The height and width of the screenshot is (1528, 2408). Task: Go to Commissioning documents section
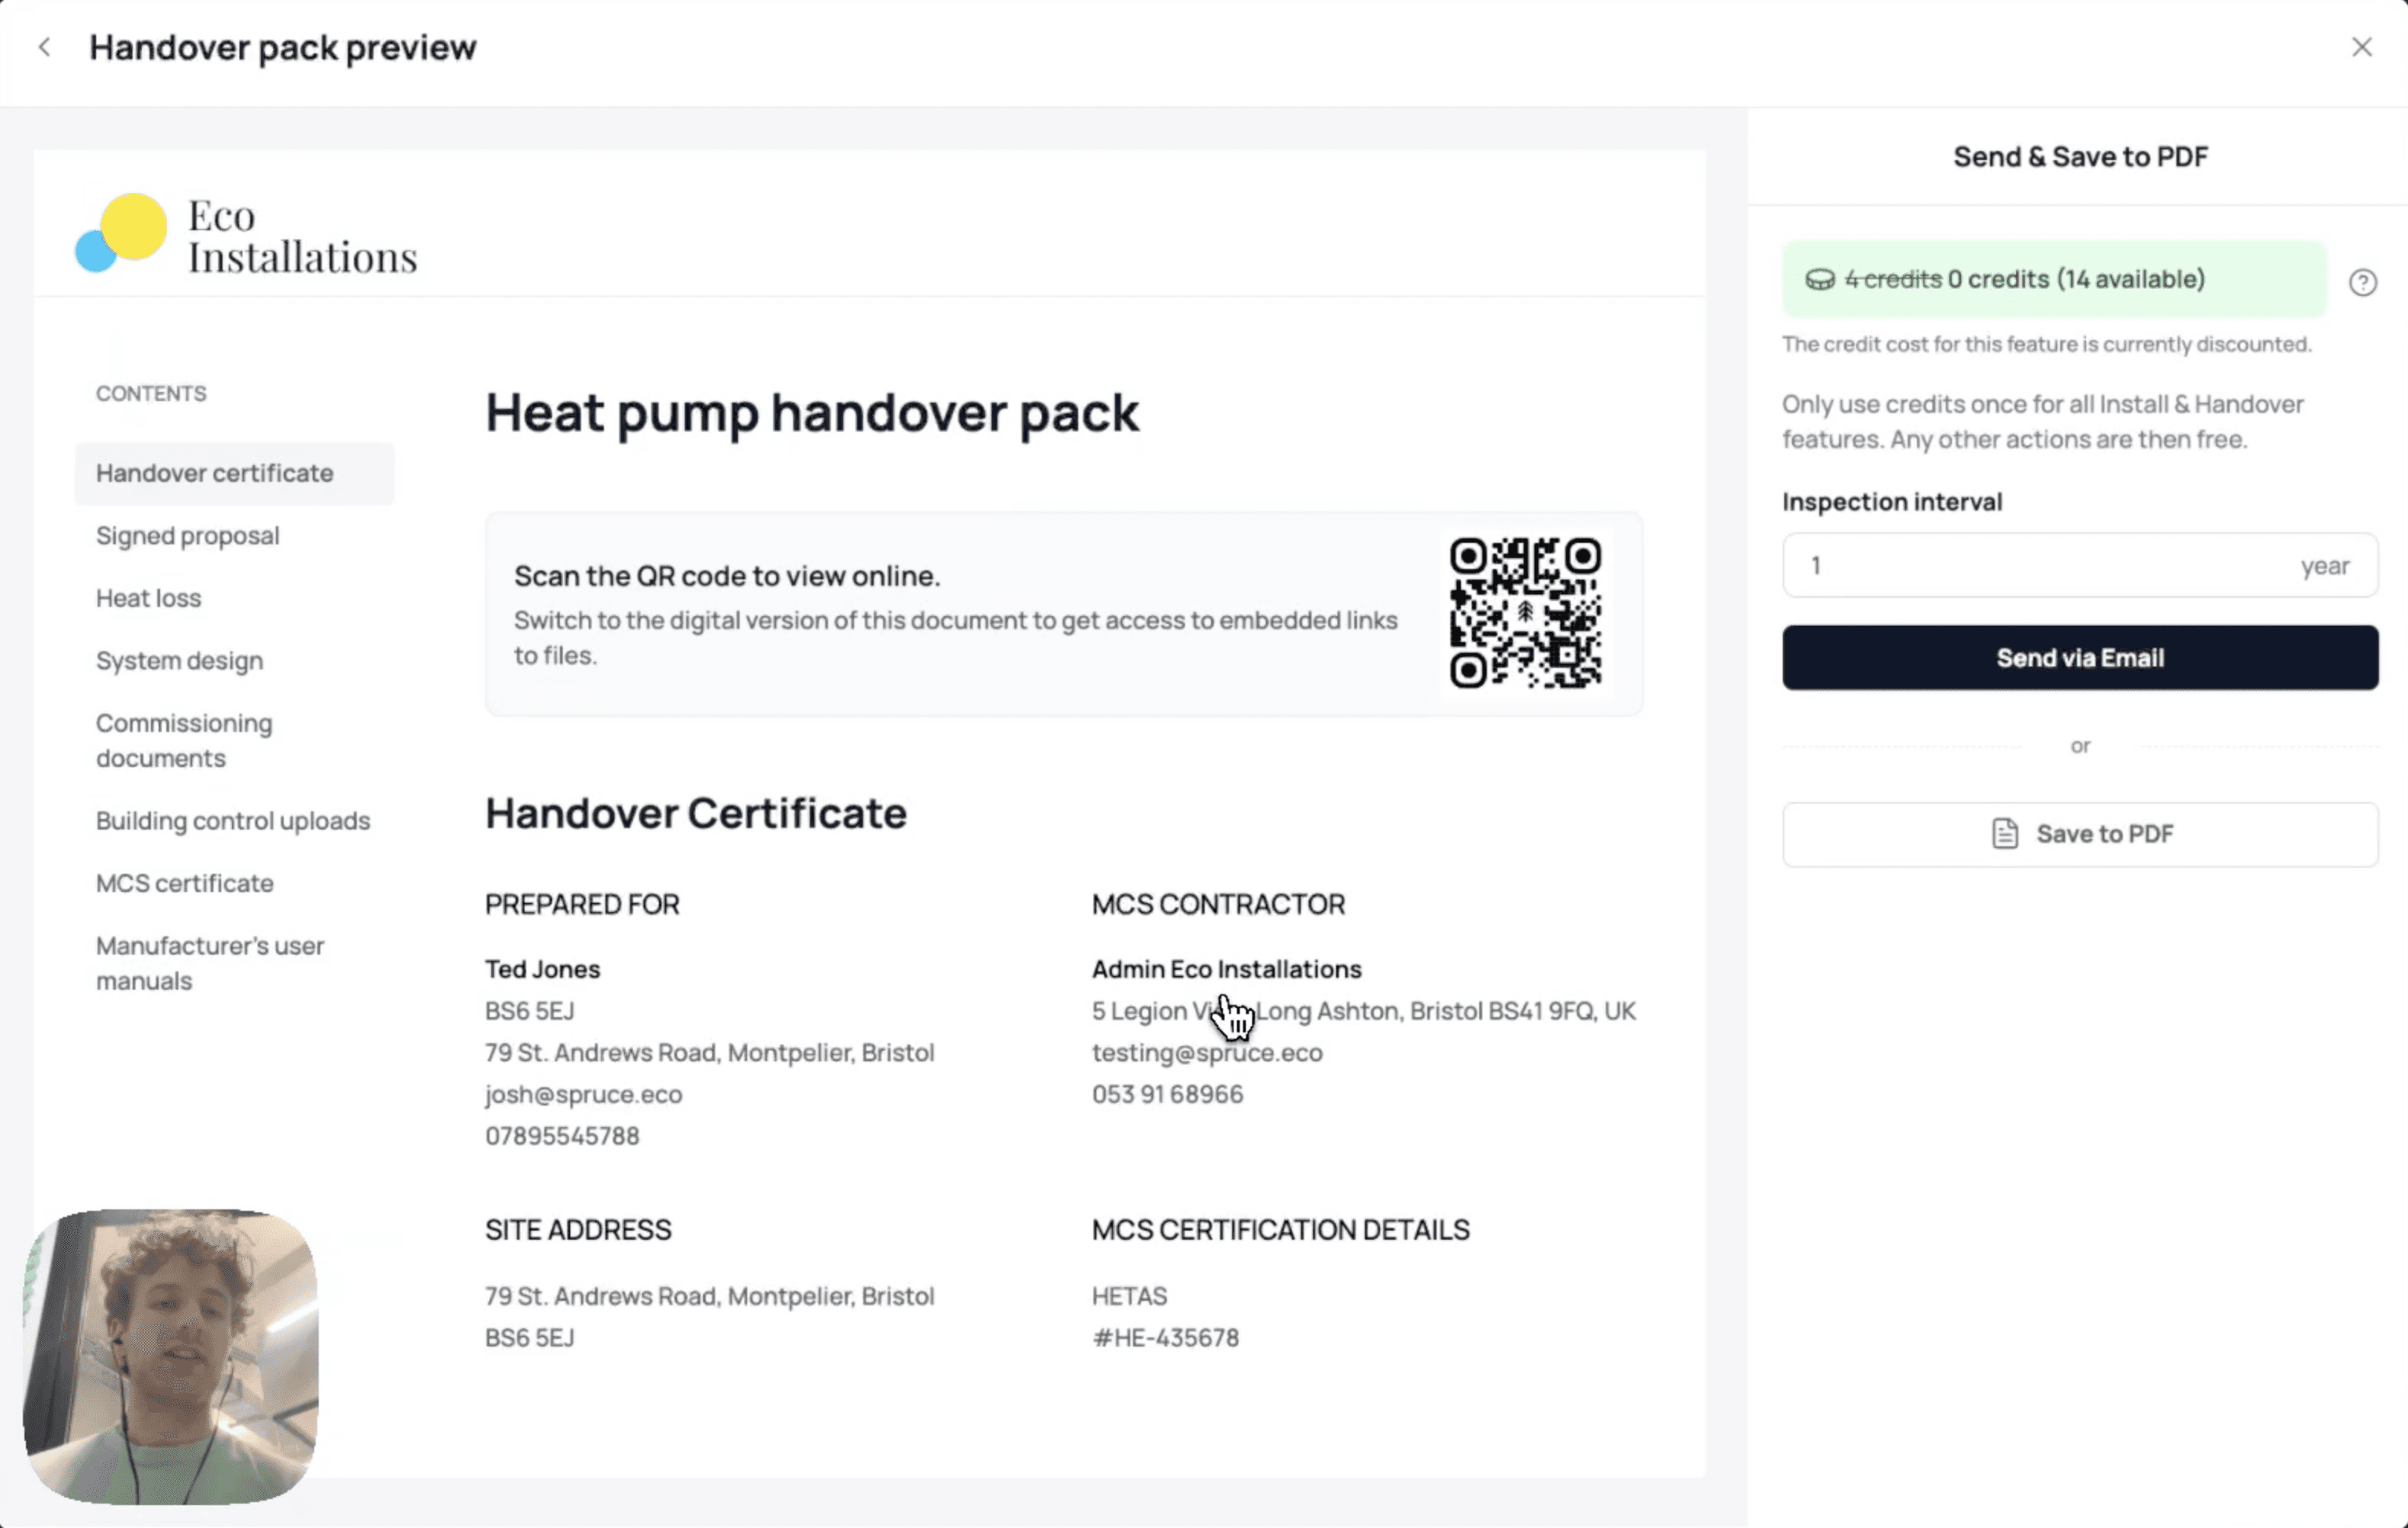[x=184, y=740]
